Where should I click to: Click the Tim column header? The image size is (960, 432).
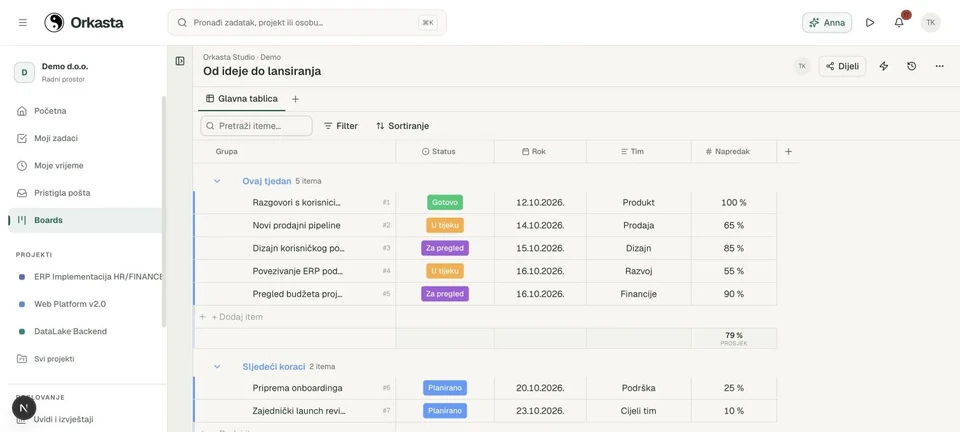pos(639,152)
